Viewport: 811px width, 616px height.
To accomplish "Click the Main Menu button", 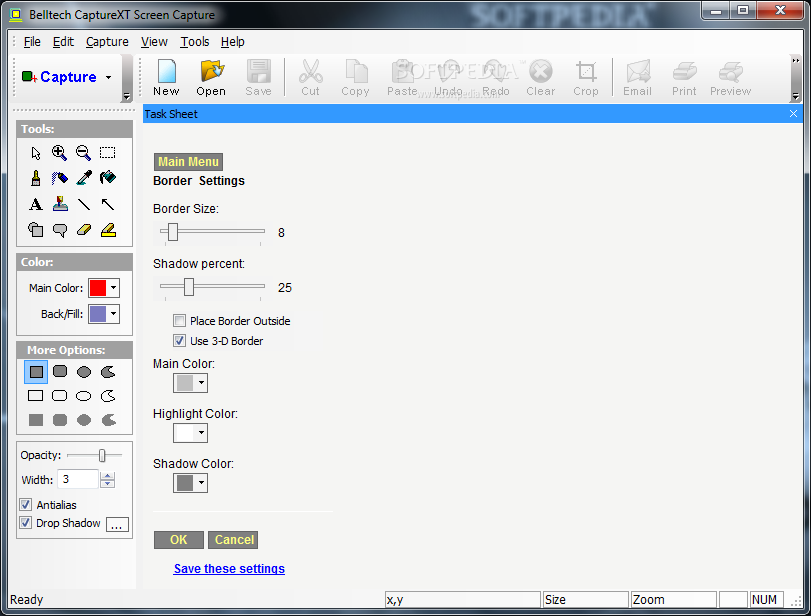I will pyautogui.click(x=188, y=162).
